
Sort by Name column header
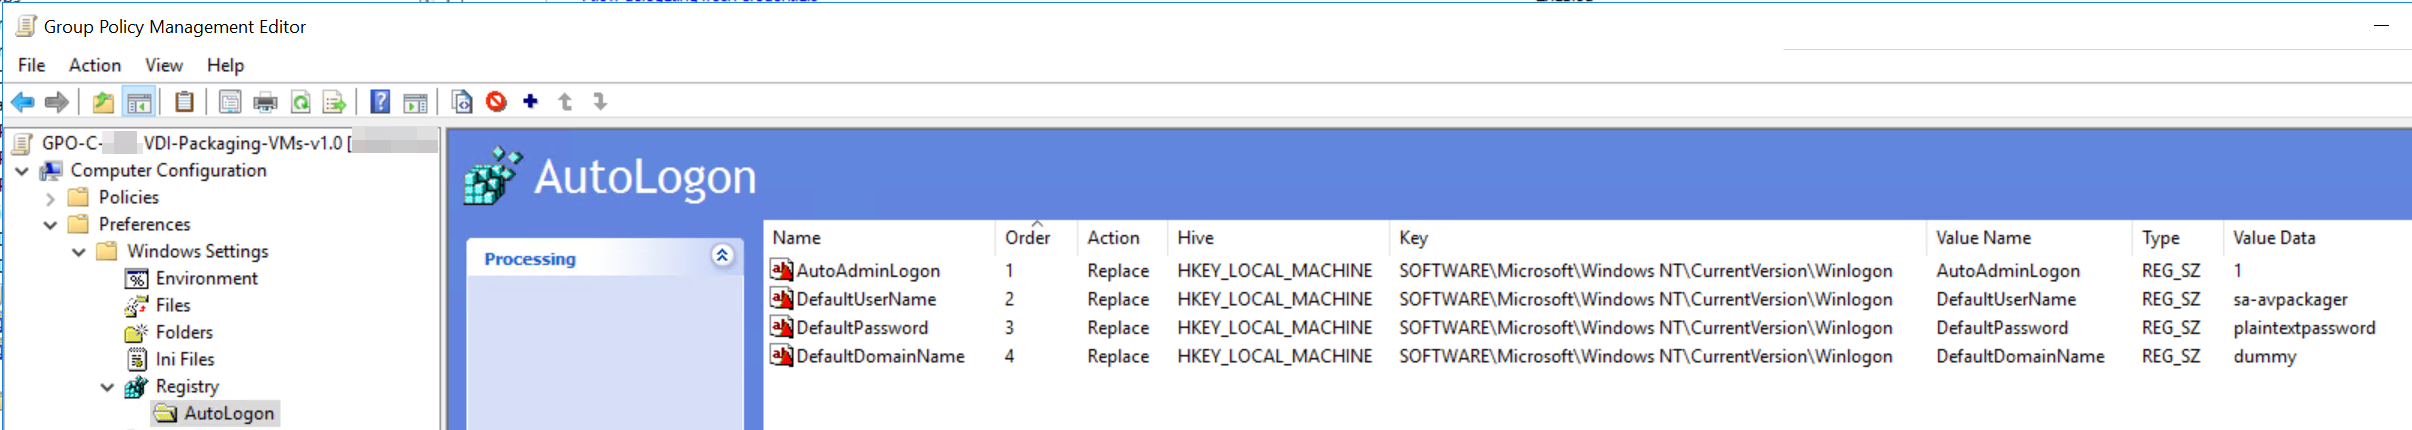tap(880, 238)
